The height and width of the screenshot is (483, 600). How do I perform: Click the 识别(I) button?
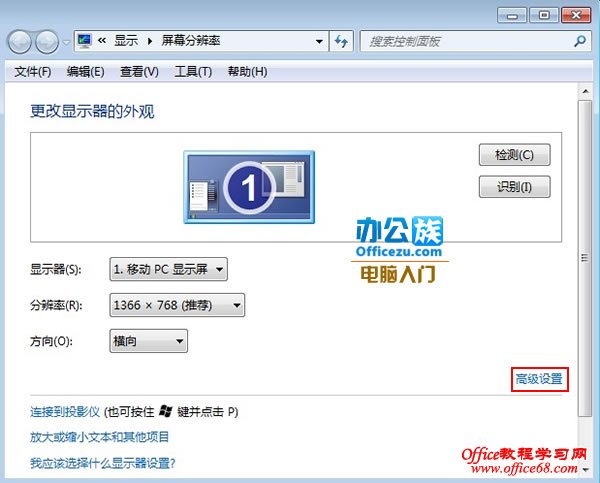514,187
